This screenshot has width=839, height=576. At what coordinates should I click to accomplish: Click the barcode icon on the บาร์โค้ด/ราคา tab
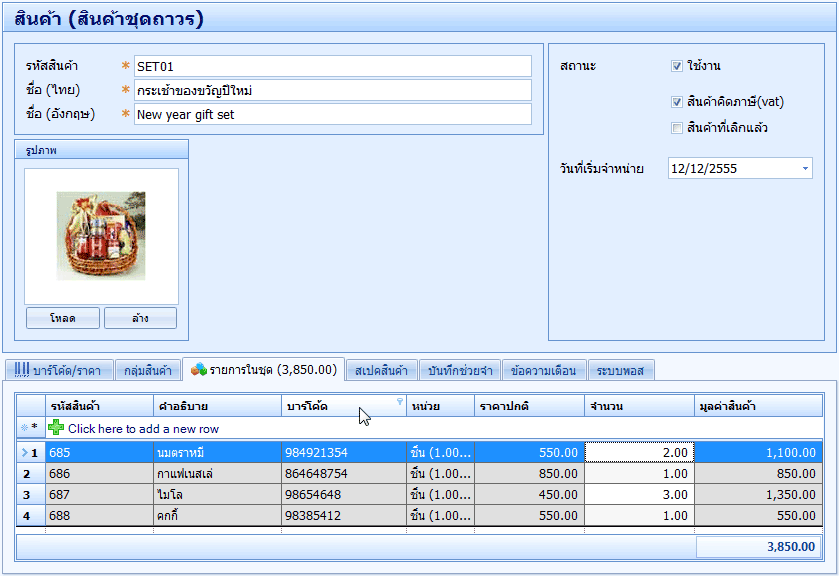click(21, 370)
